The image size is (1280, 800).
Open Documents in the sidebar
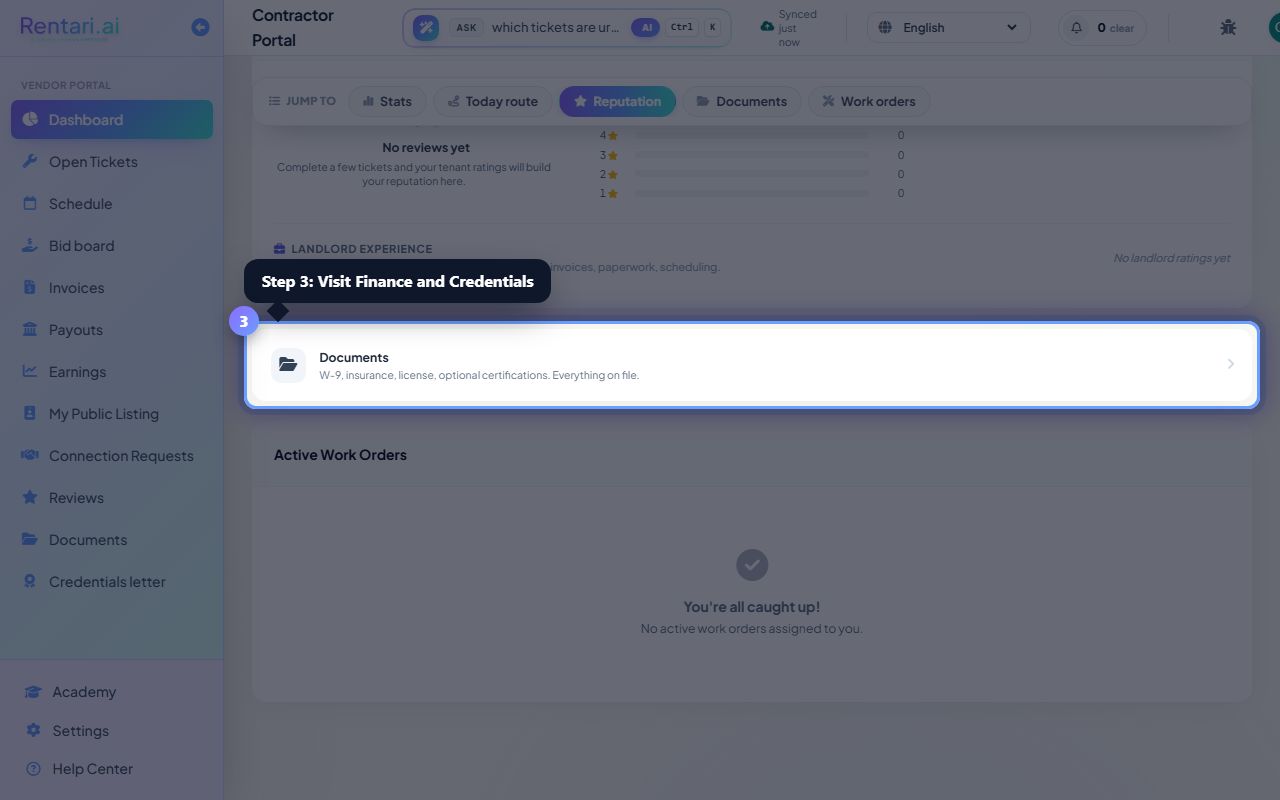click(x=112, y=539)
